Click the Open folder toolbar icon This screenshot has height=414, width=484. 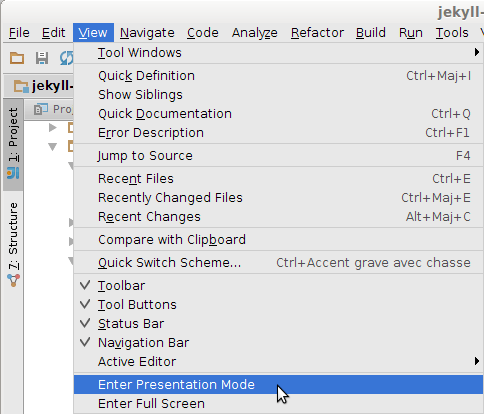[17, 58]
